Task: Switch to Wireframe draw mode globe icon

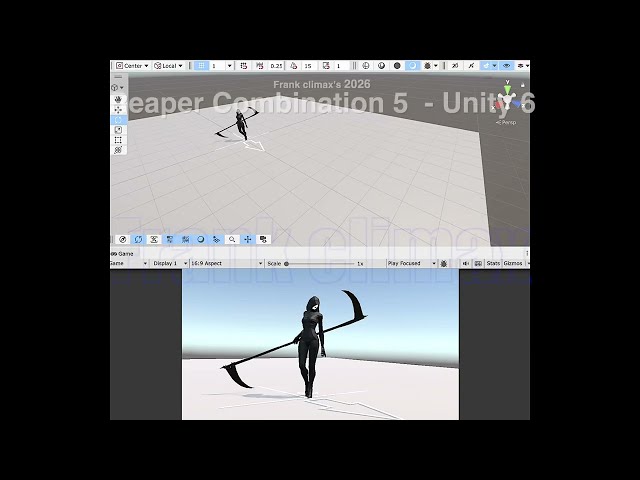Action: click(366, 66)
